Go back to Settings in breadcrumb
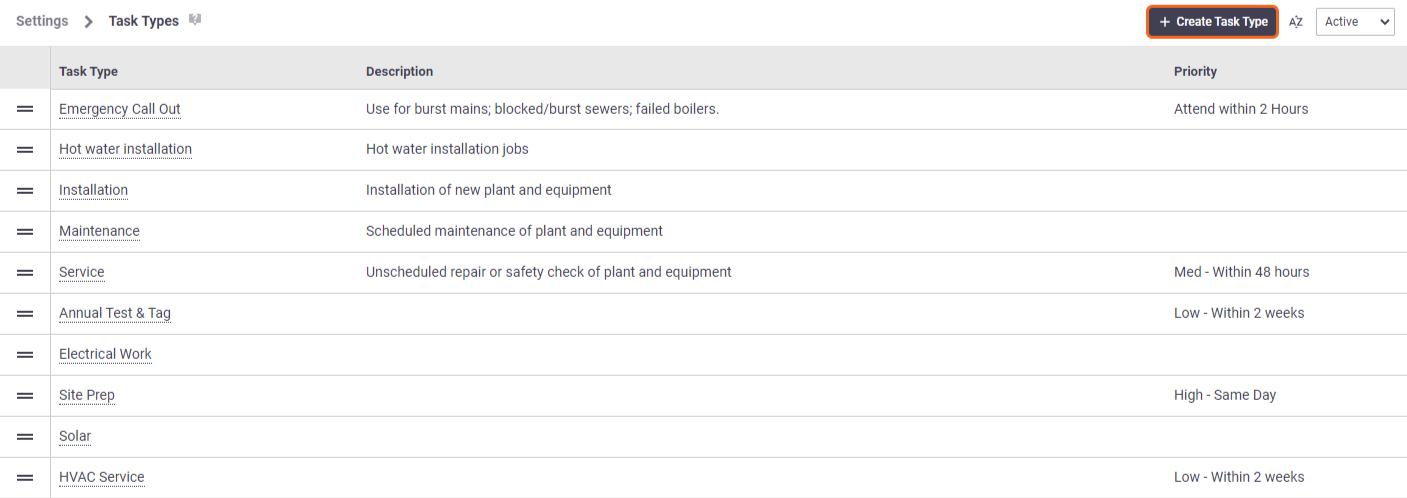The height and width of the screenshot is (498, 1407). tap(42, 21)
